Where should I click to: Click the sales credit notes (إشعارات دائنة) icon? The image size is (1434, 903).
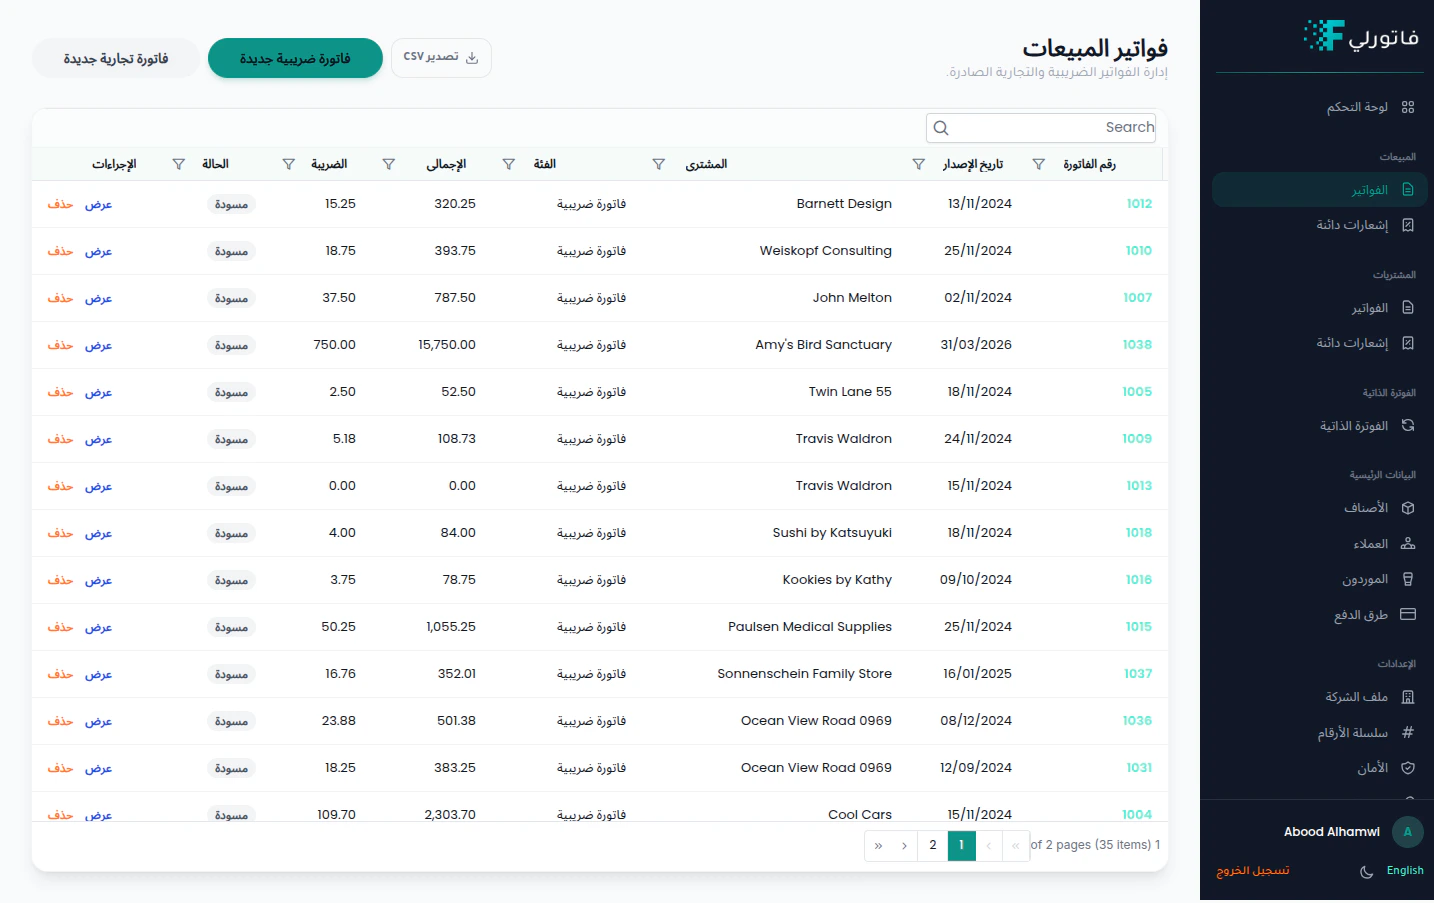[1408, 225]
